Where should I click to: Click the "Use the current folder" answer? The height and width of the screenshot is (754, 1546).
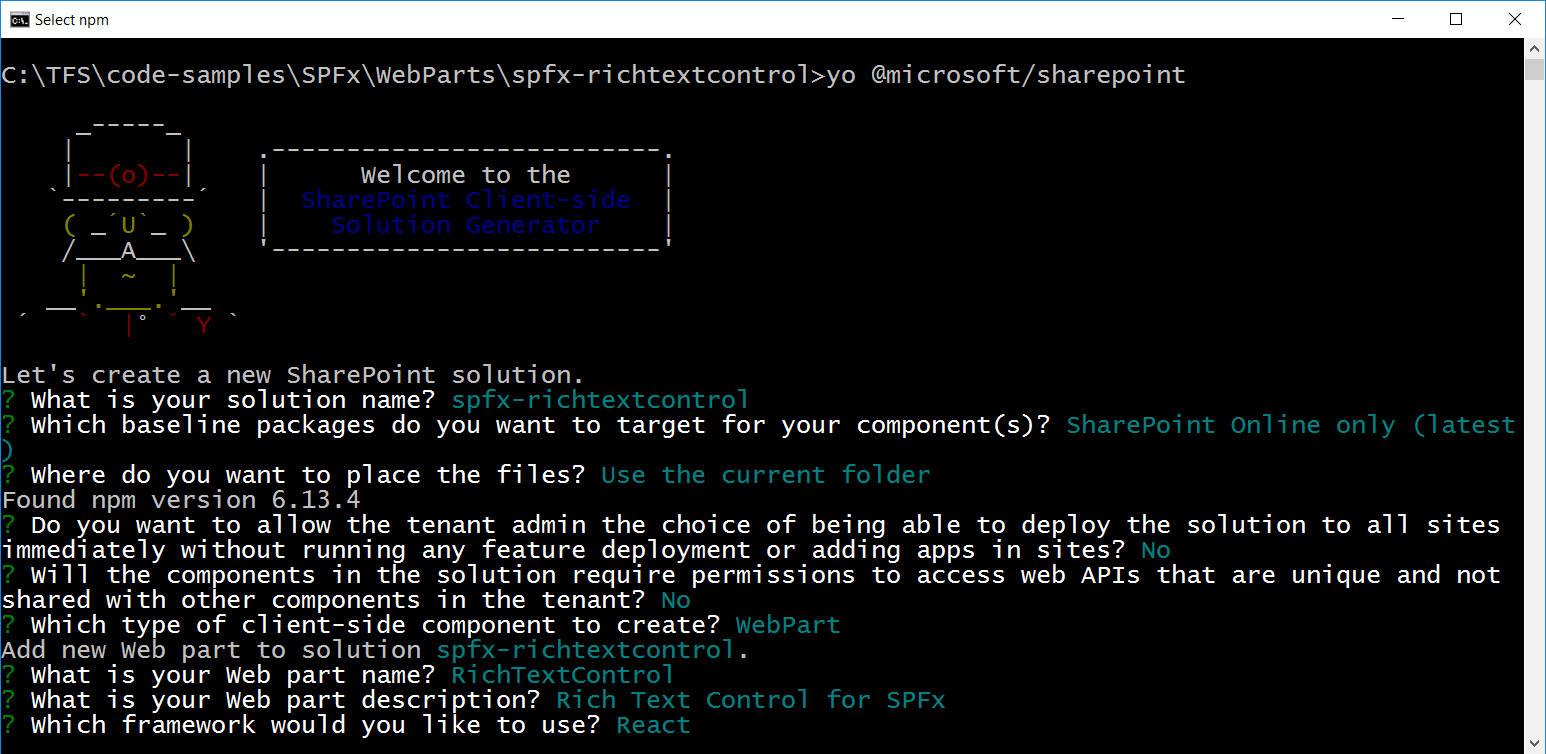765,475
